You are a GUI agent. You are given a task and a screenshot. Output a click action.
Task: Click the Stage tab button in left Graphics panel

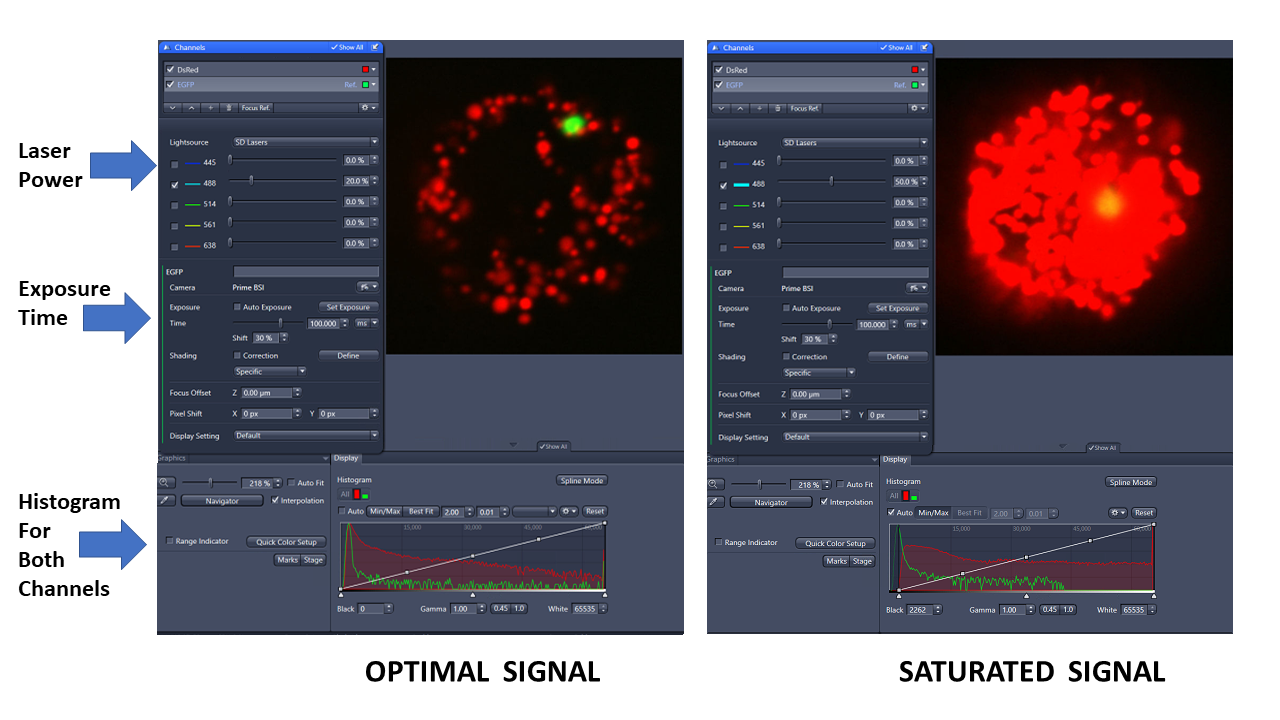[x=313, y=560]
